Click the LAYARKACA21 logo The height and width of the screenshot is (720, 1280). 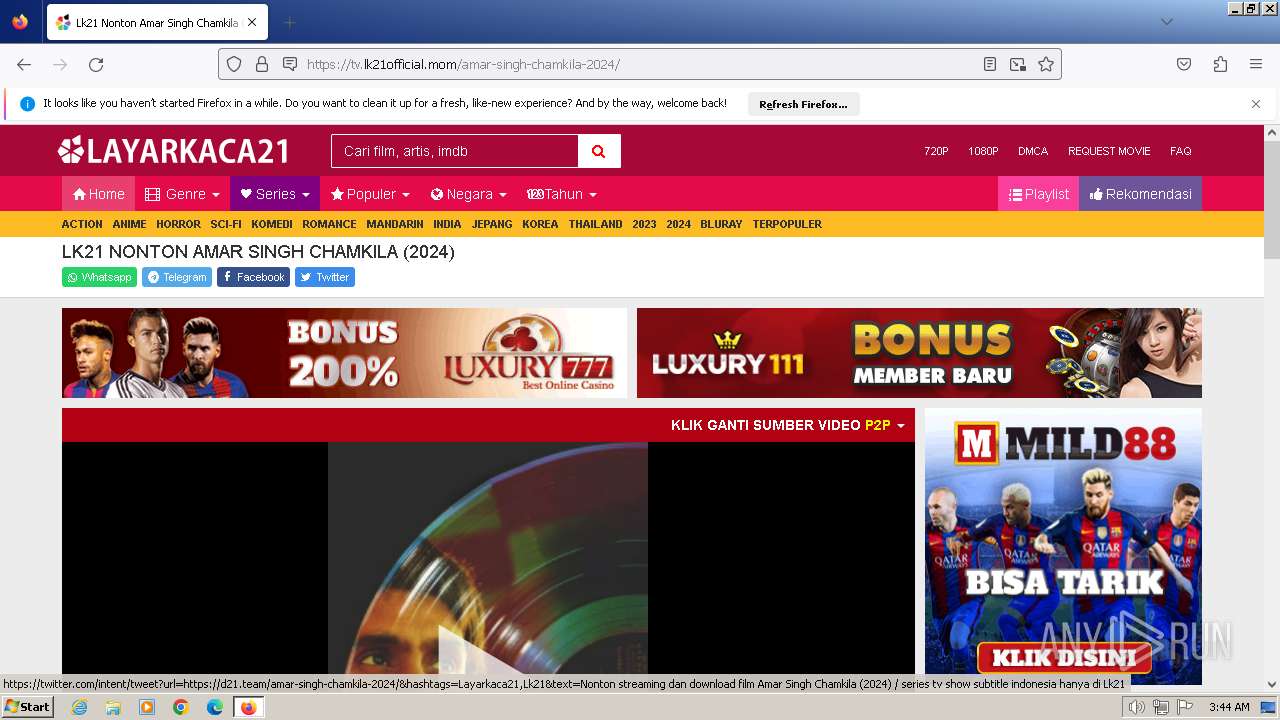coord(173,151)
